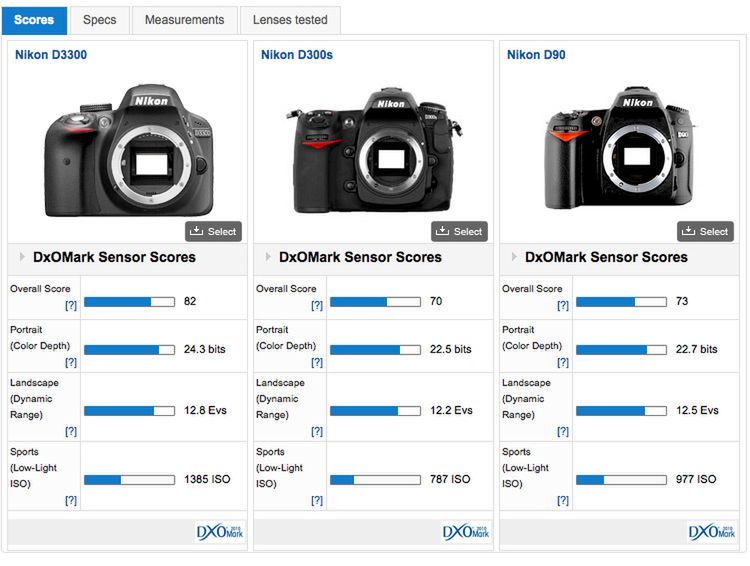750x566 pixels.
Task: Click the Nikon D3300 camera image
Action: [129, 151]
